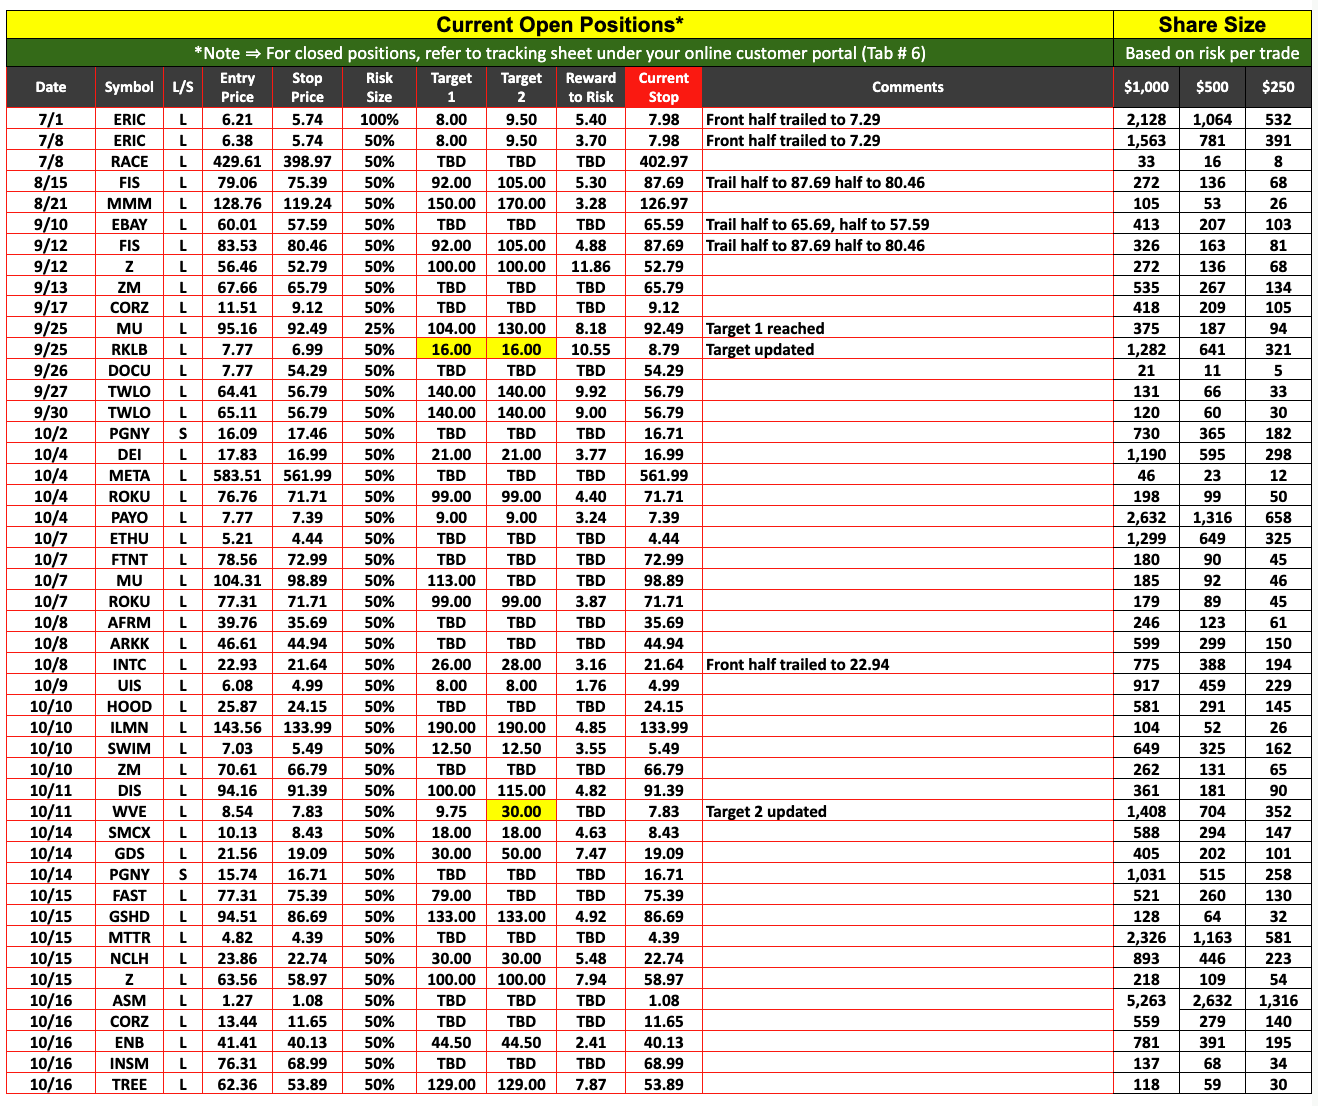Select the 'Comments' column header
This screenshot has height=1106, width=1318.
pyautogui.click(x=907, y=87)
